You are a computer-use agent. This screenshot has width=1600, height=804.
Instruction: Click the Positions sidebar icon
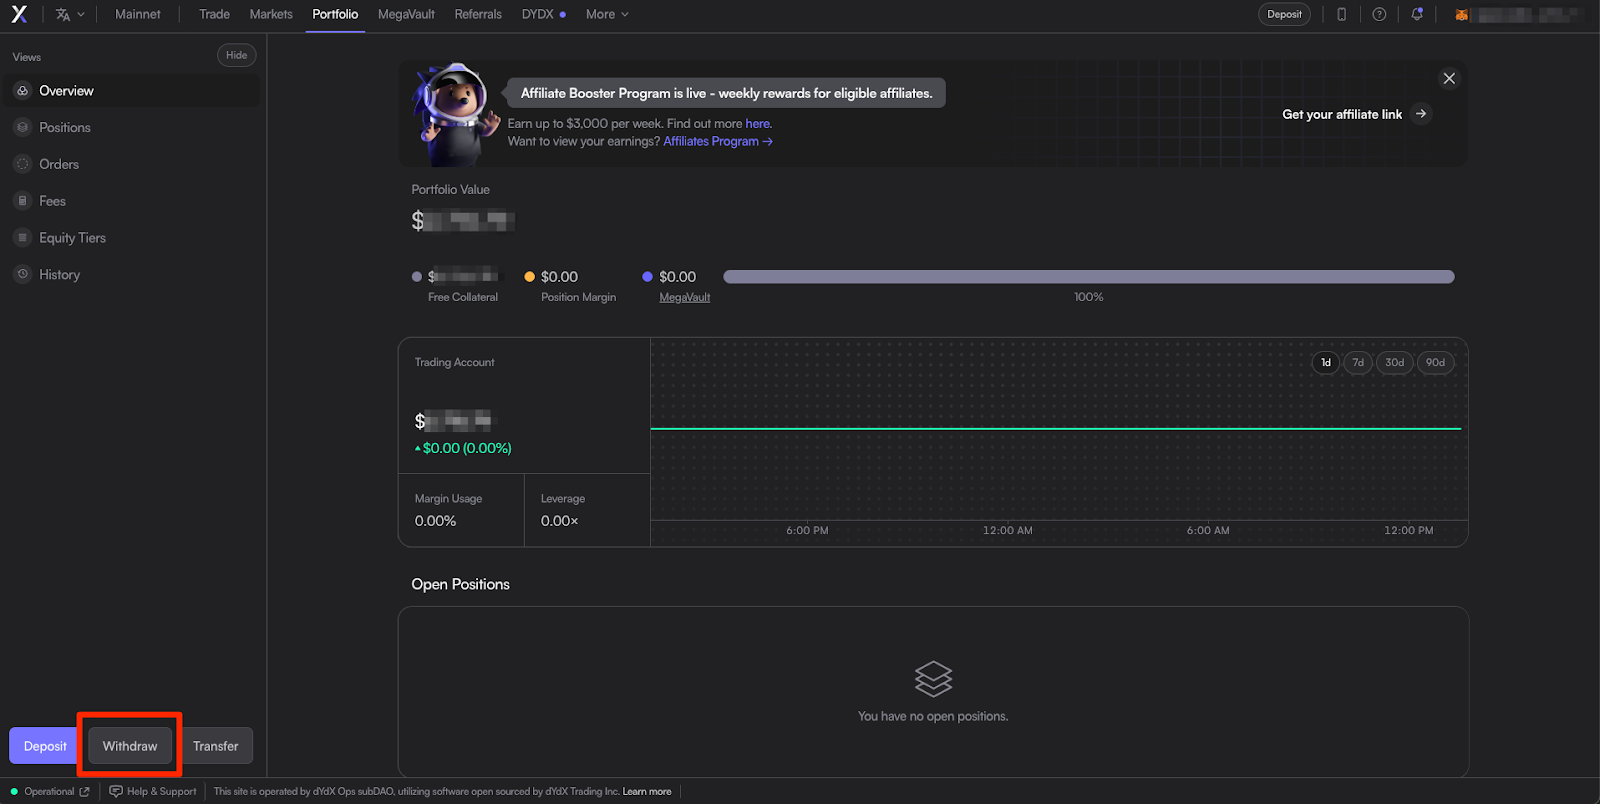(23, 128)
